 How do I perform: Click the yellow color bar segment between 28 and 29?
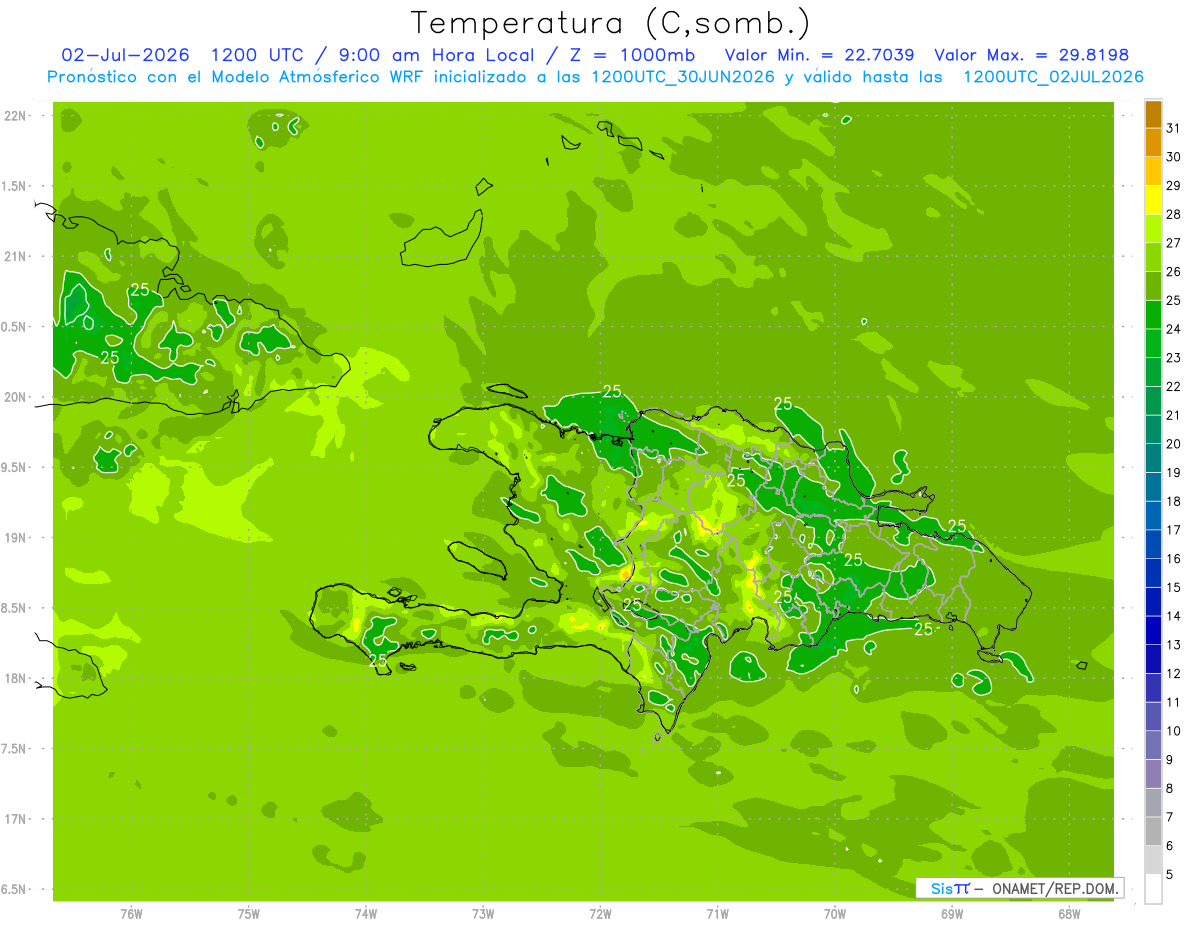pyautogui.click(x=1153, y=200)
